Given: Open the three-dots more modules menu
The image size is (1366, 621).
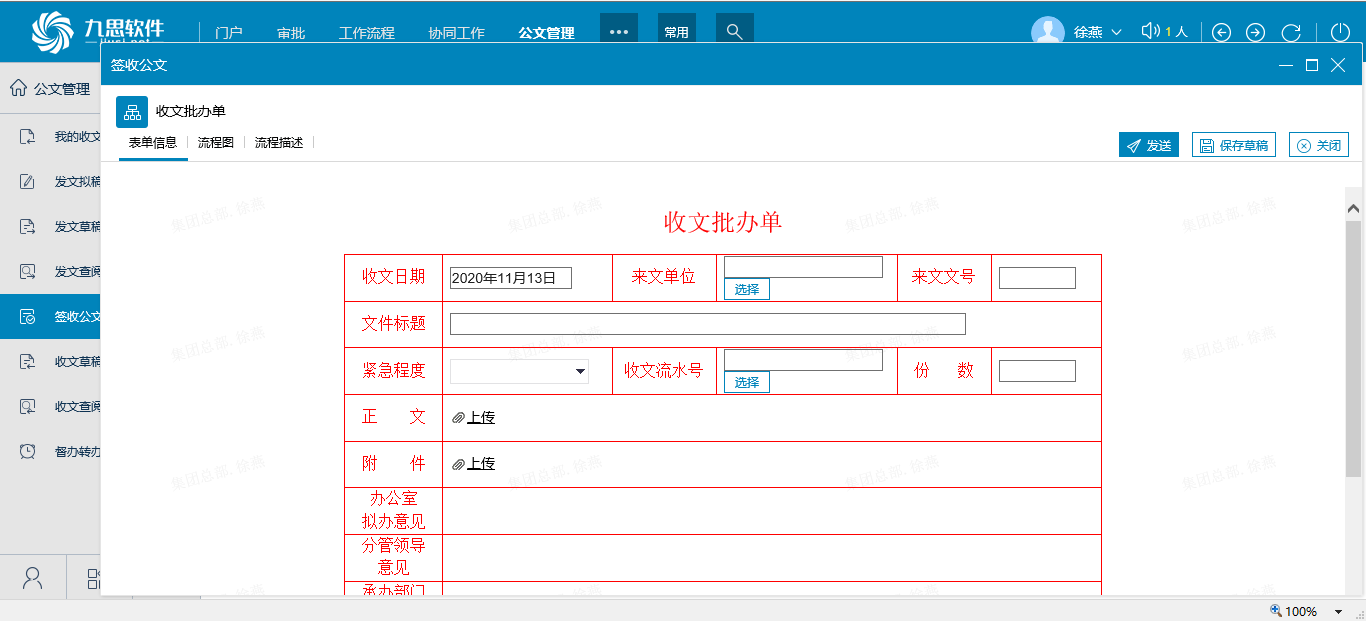Looking at the screenshot, I should [x=618, y=32].
